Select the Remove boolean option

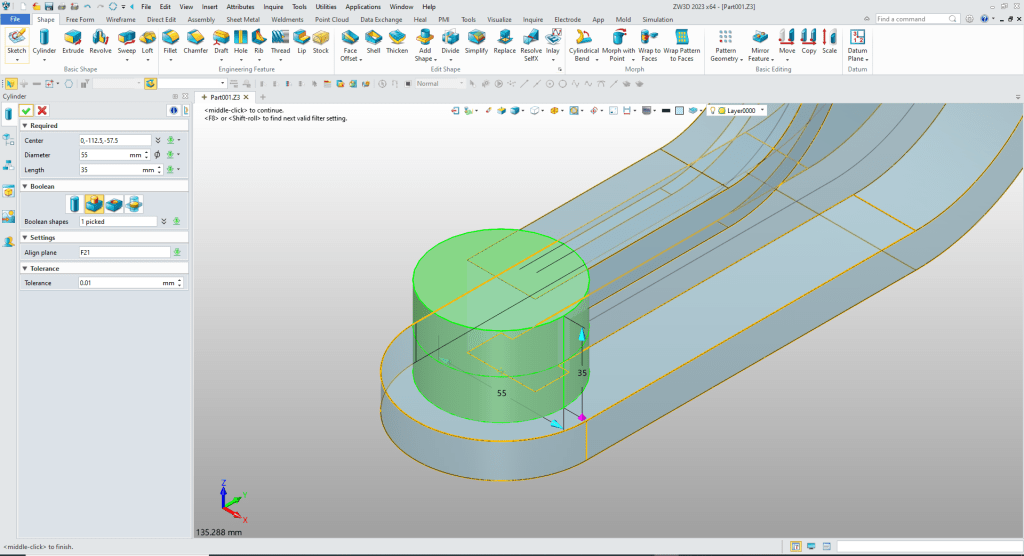(x=116, y=204)
